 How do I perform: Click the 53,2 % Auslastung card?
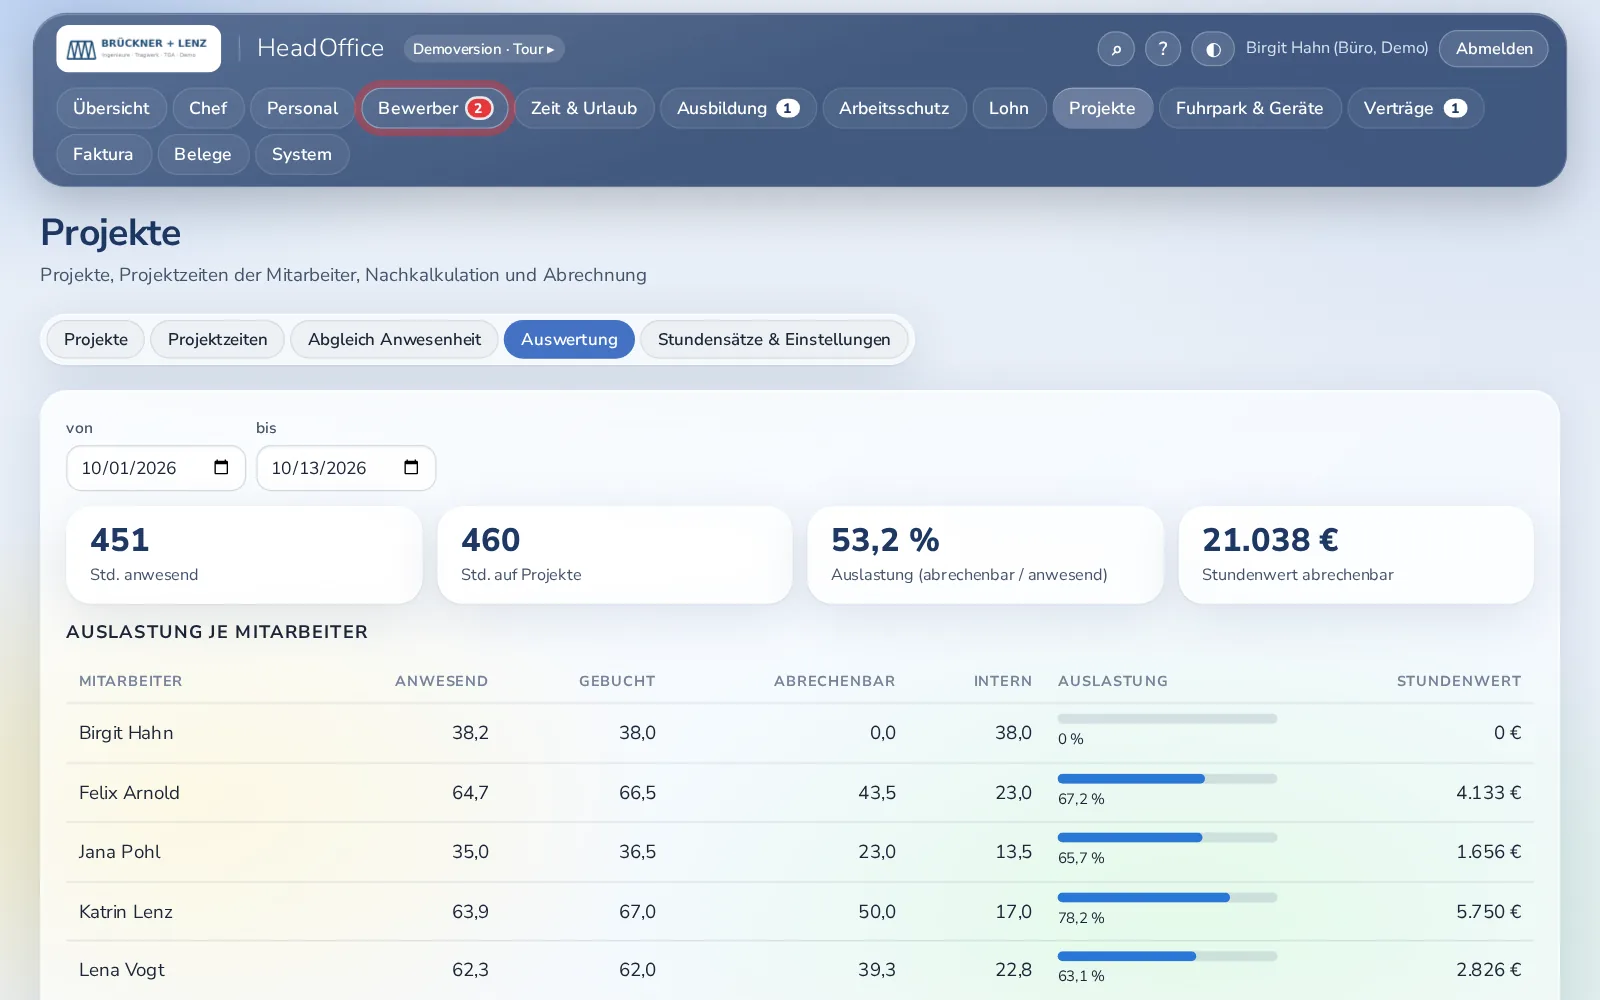click(985, 555)
